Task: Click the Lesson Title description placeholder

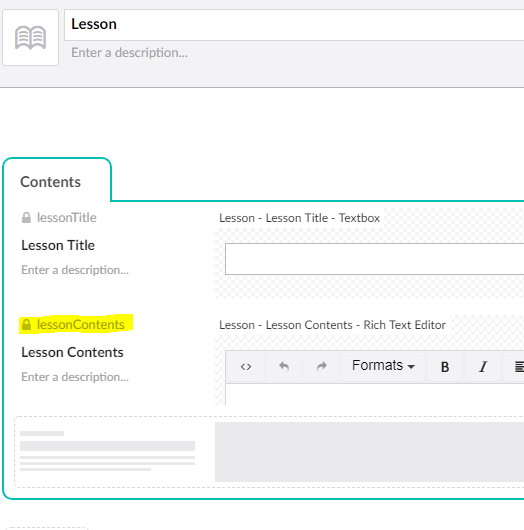Action: click(75, 270)
